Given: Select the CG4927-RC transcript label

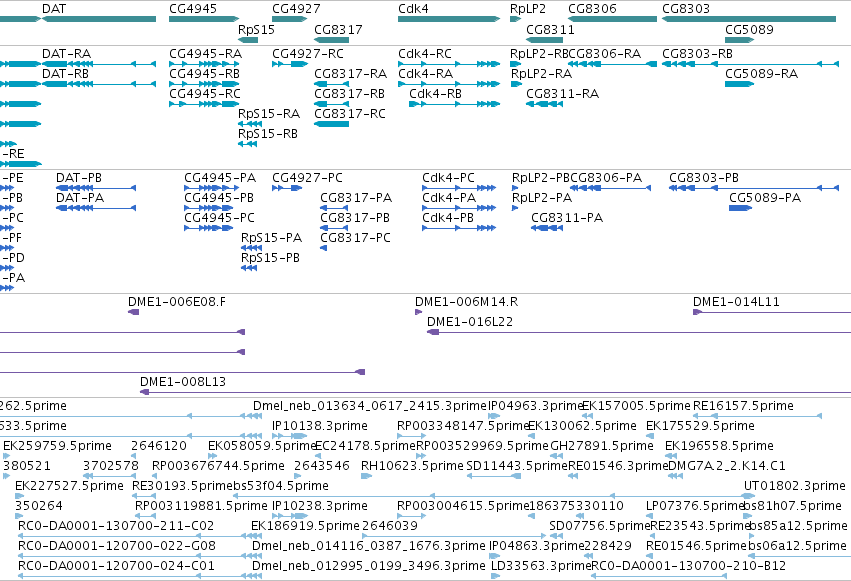Looking at the screenshot, I should tap(308, 54).
